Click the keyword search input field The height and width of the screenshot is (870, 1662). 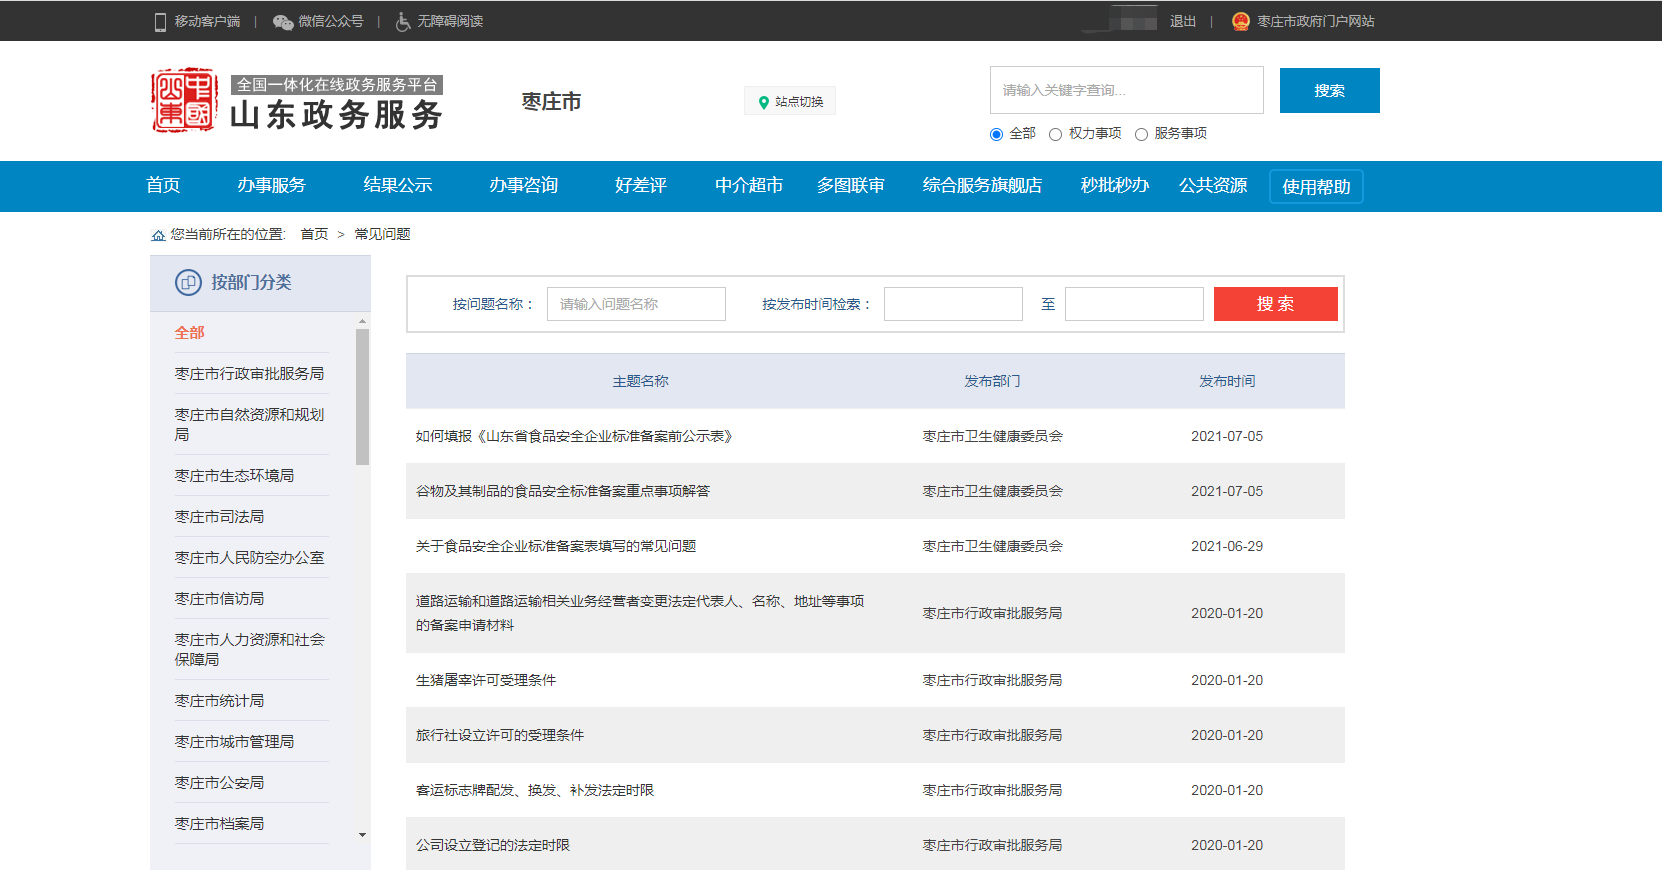[x=1126, y=91]
